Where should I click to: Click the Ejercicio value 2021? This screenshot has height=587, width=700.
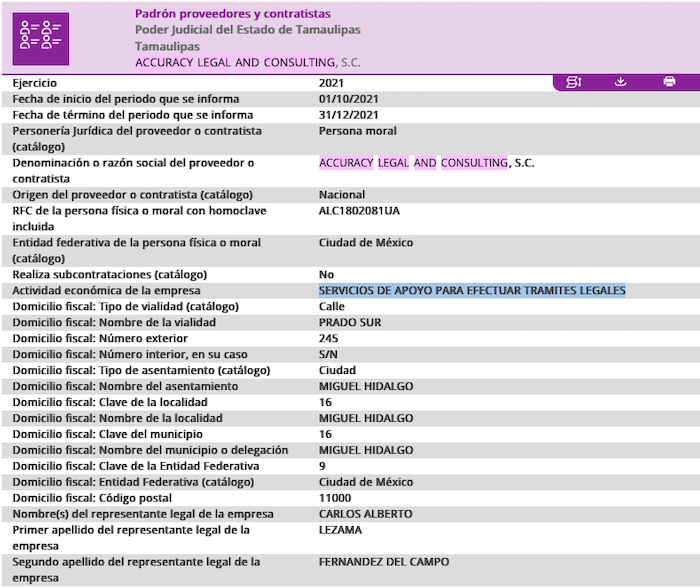(x=332, y=83)
